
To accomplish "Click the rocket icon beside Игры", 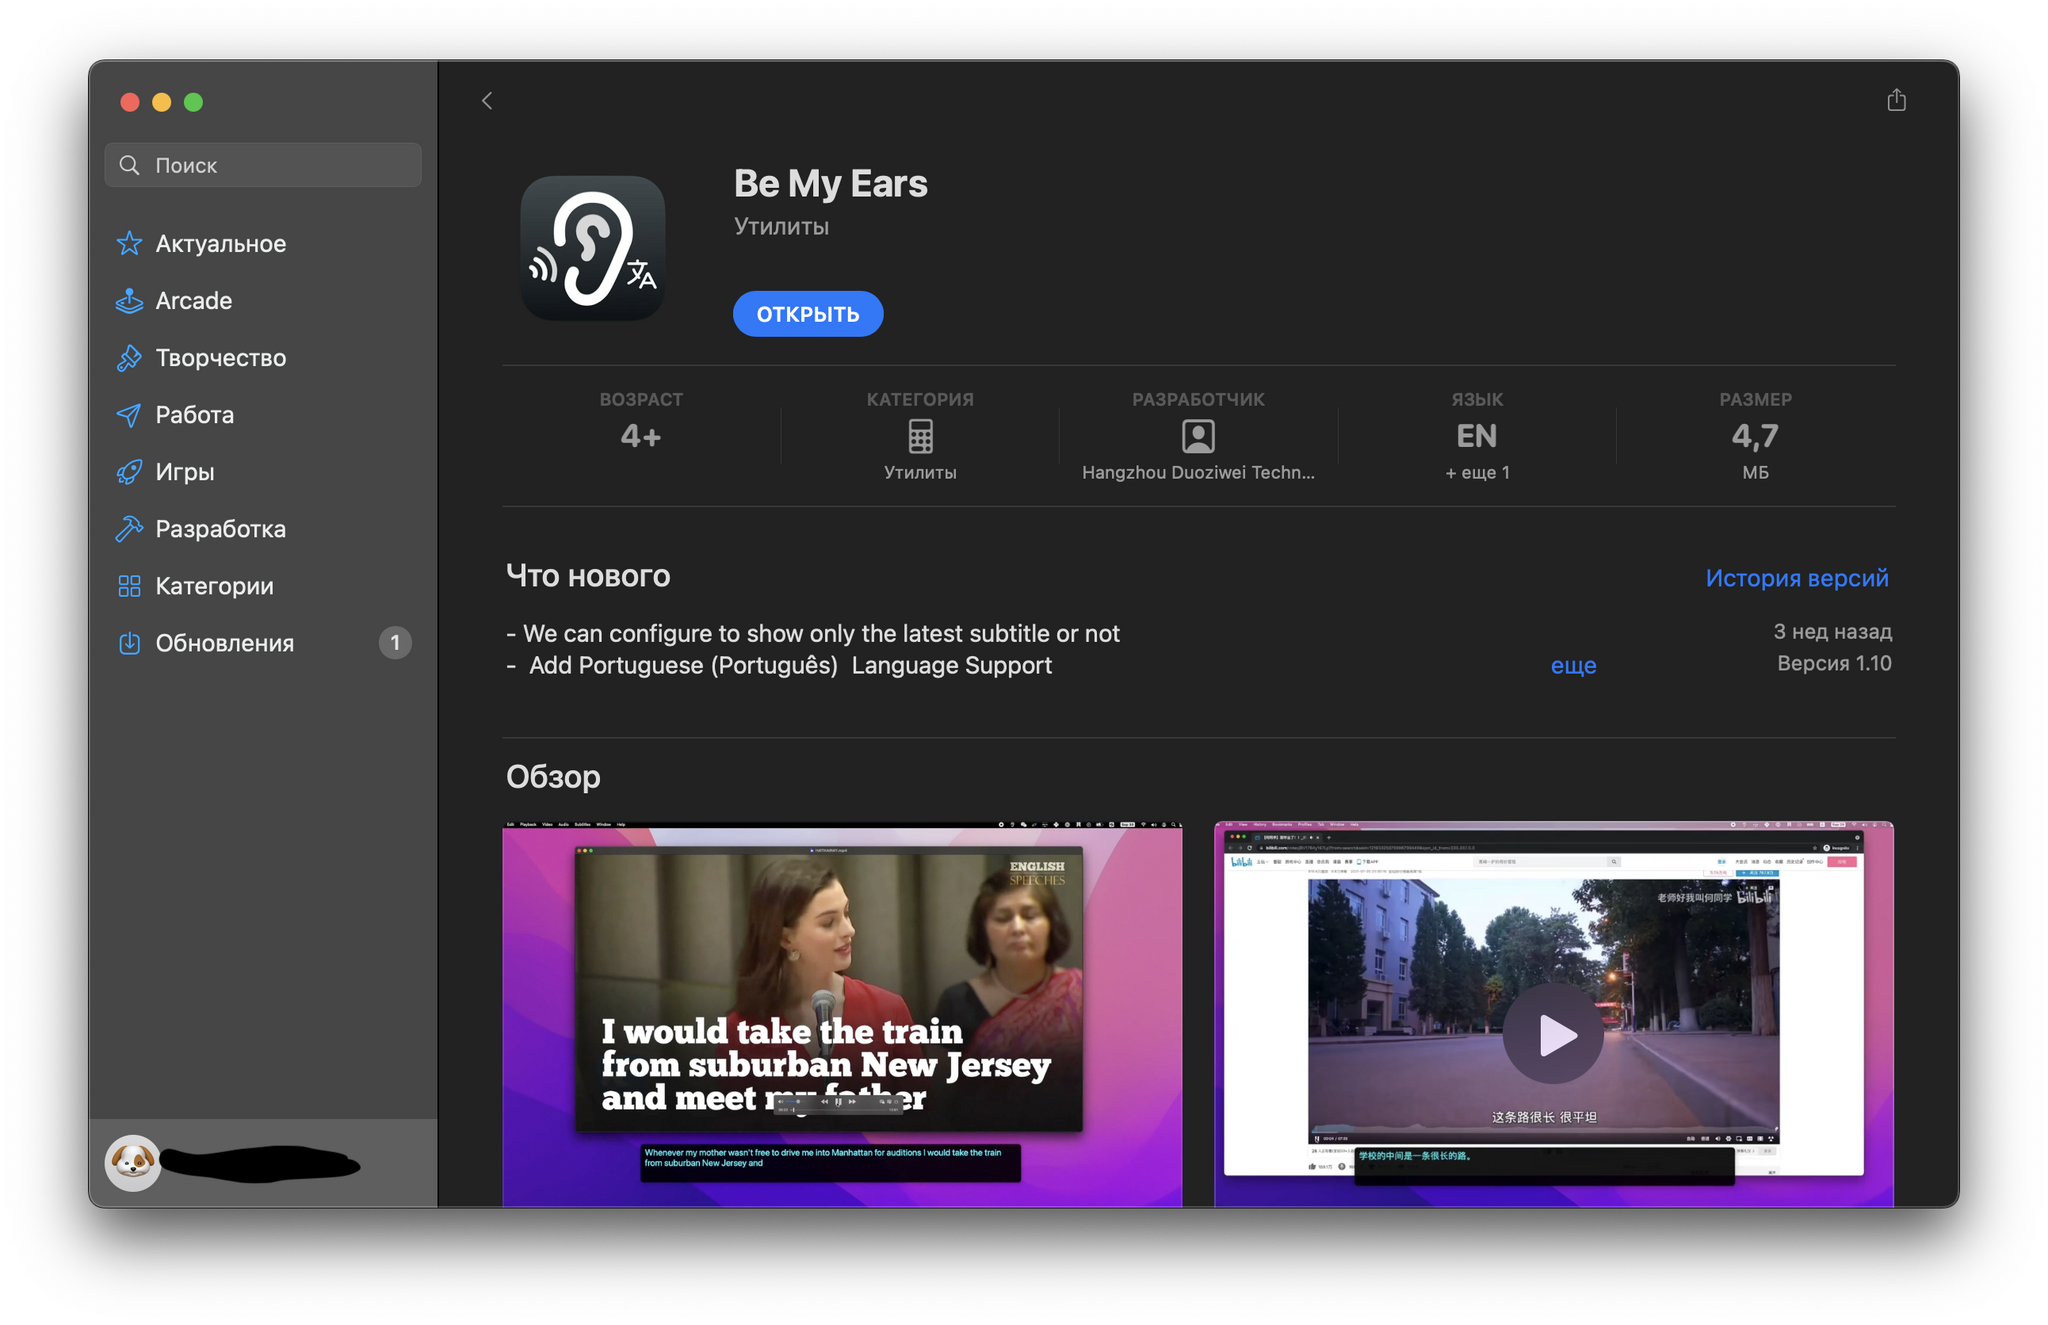I will click(129, 471).
